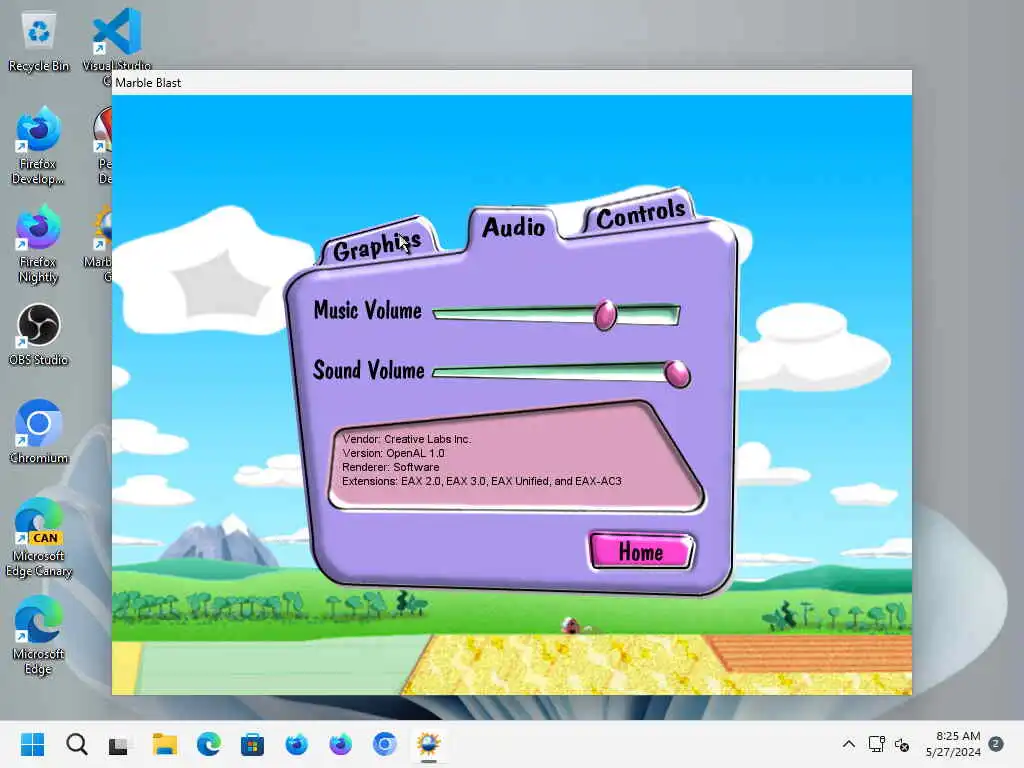Open Microsoft Edge desktop shortcut
Screen dimensions: 1024x768
click(38, 635)
